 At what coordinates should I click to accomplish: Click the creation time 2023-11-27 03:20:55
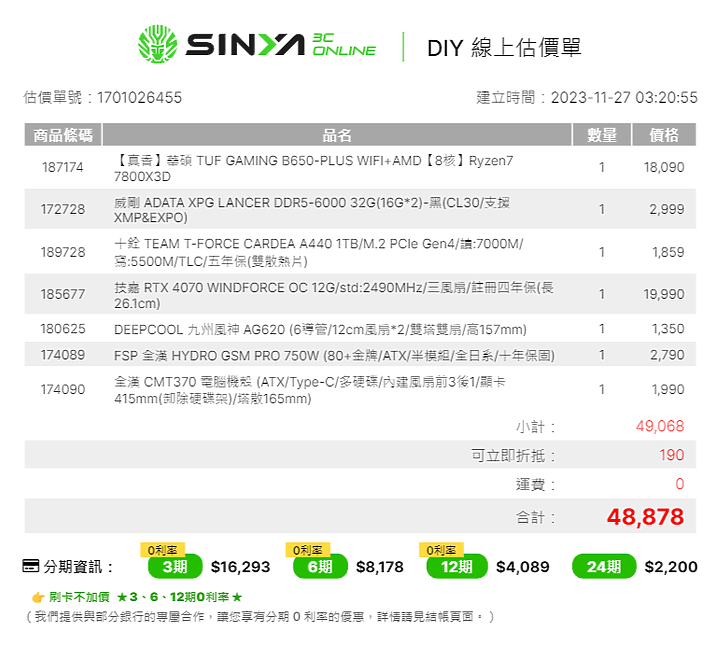point(624,97)
